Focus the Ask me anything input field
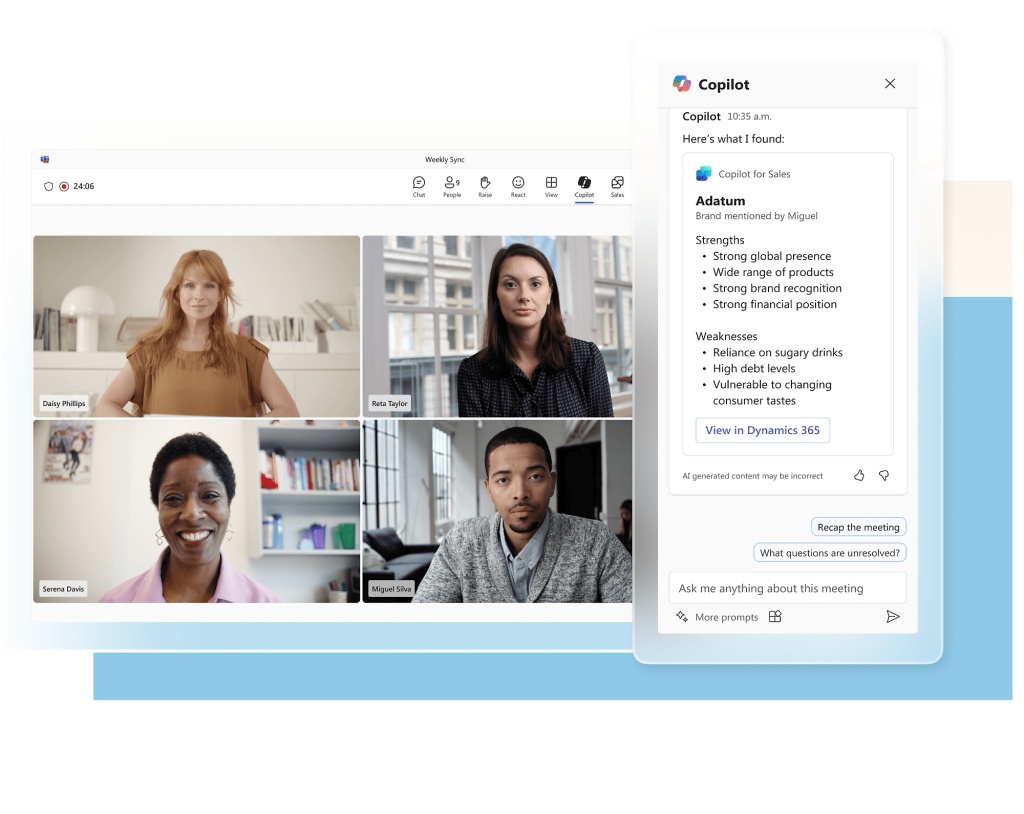 (787, 588)
